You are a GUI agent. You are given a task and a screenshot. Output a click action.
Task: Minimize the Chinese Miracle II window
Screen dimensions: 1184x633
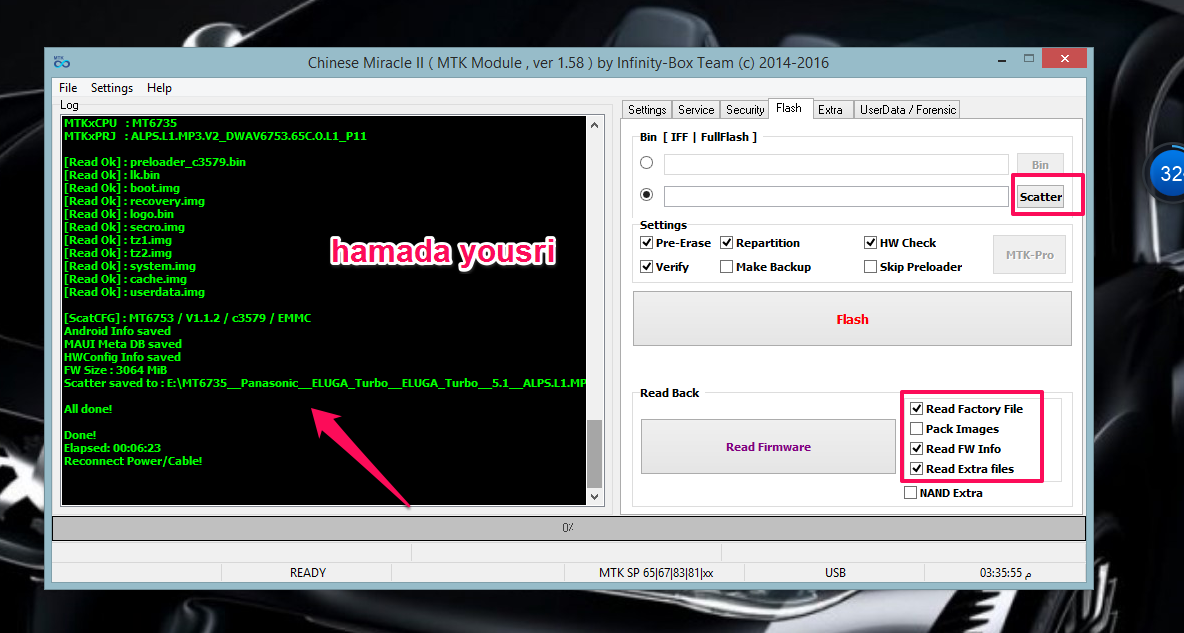click(x=1002, y=59)
